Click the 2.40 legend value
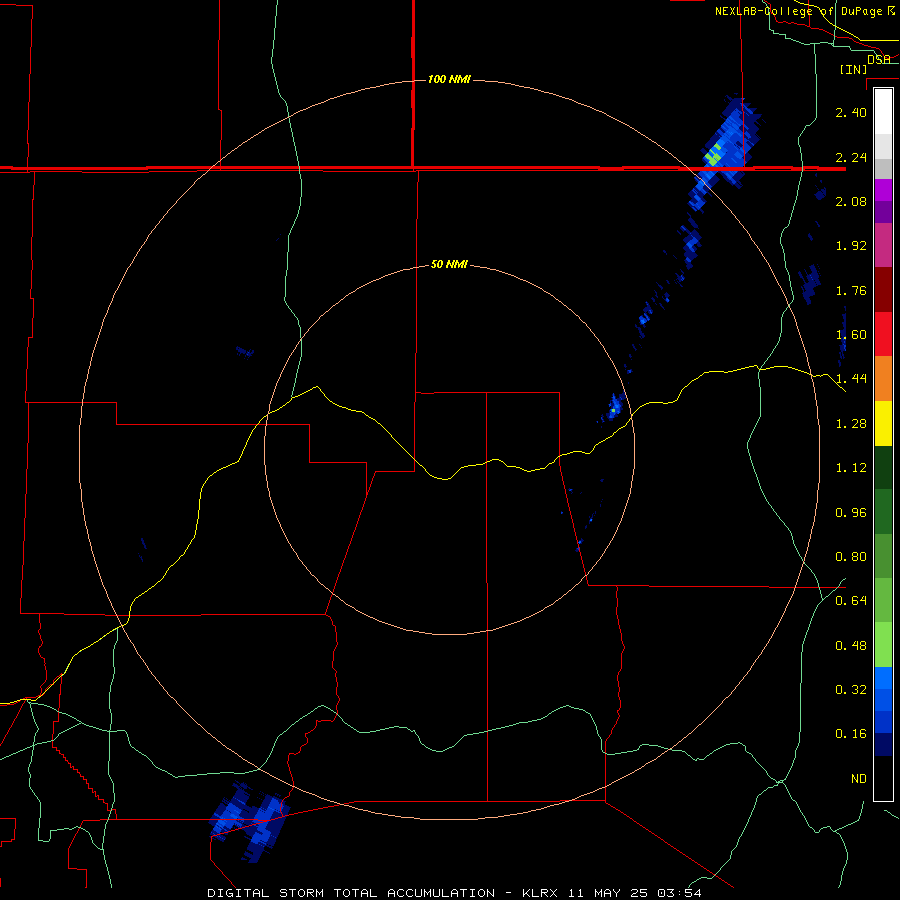The width and height of the screenshot is (900, 900). click(x=851, y=112)
